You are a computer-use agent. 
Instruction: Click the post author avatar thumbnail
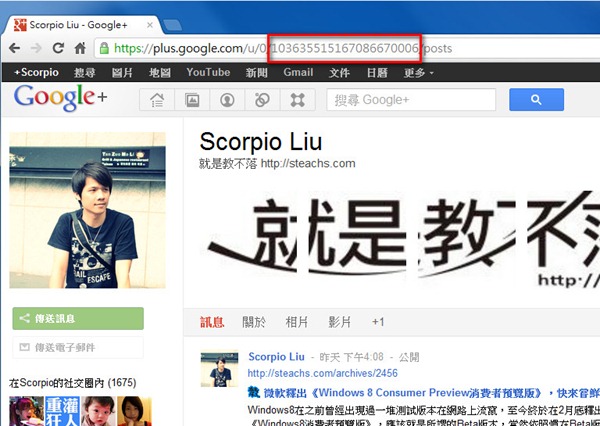(220, 370)
